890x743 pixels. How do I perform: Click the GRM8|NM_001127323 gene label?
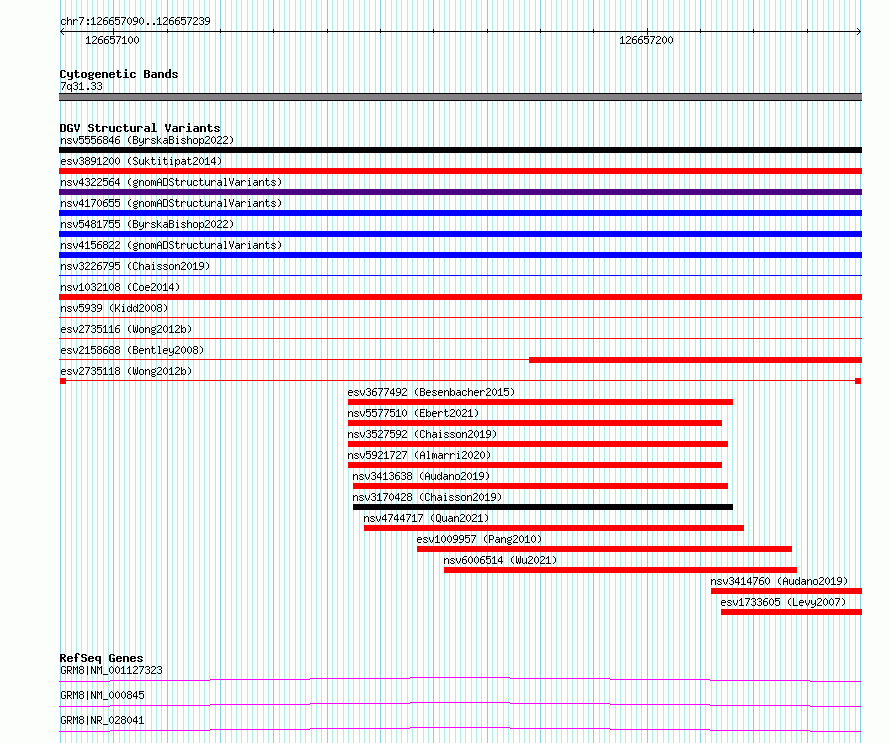point(111,670)
